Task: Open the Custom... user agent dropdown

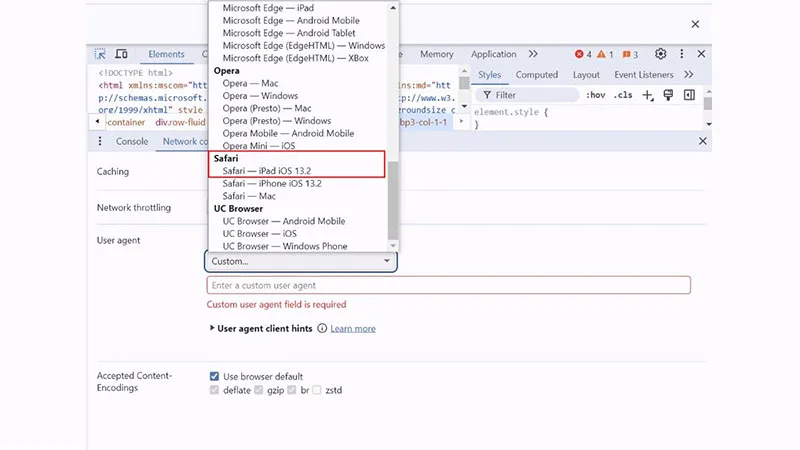Action: pos(301,261)
